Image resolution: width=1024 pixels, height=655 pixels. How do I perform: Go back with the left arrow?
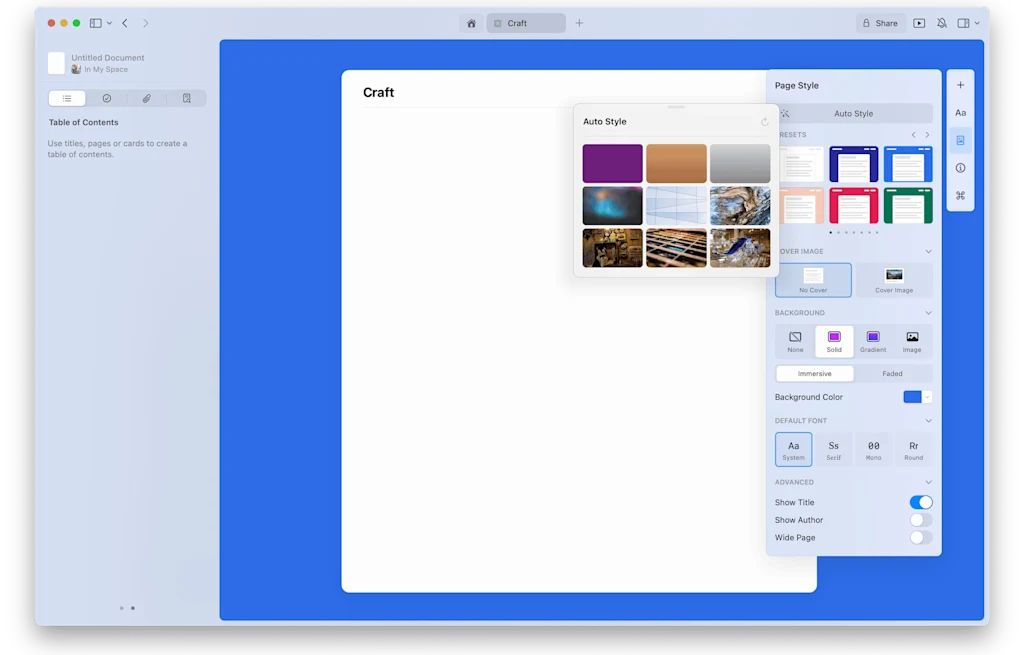[125, 23]
